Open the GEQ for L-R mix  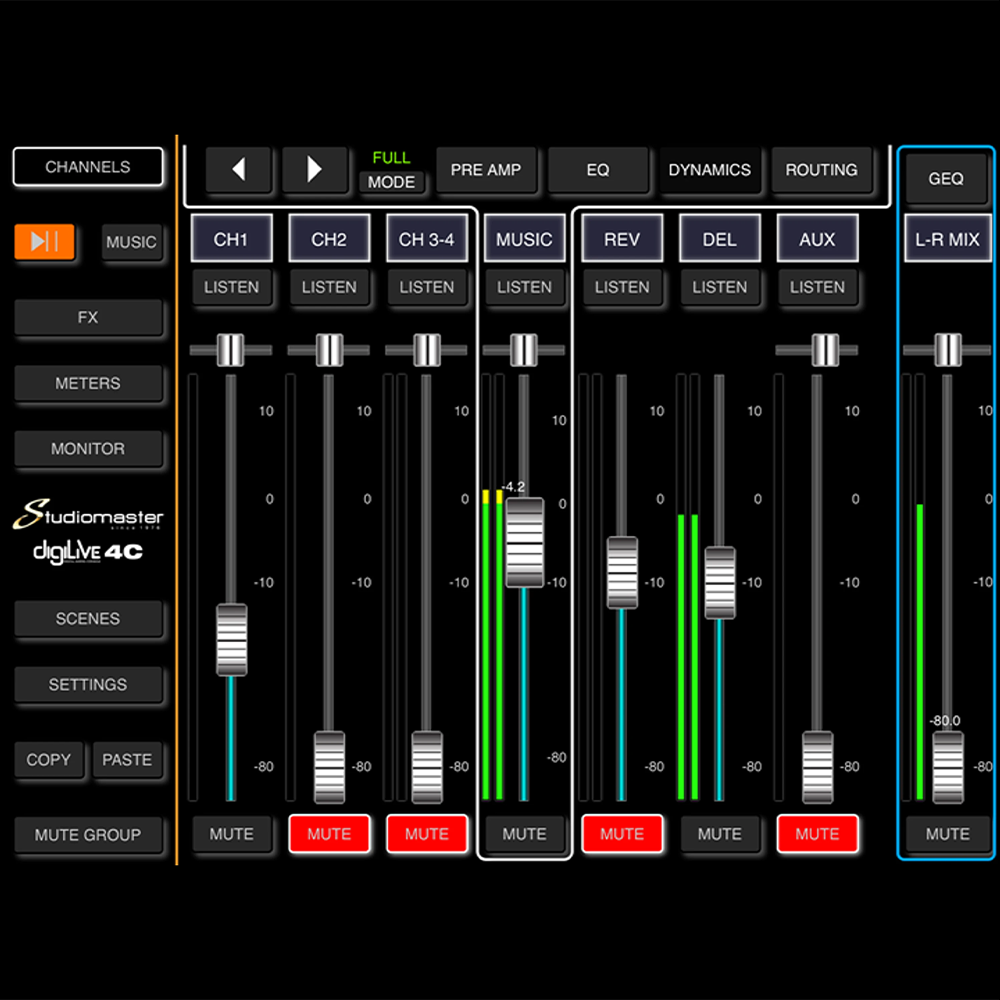[x=946, y=179]
